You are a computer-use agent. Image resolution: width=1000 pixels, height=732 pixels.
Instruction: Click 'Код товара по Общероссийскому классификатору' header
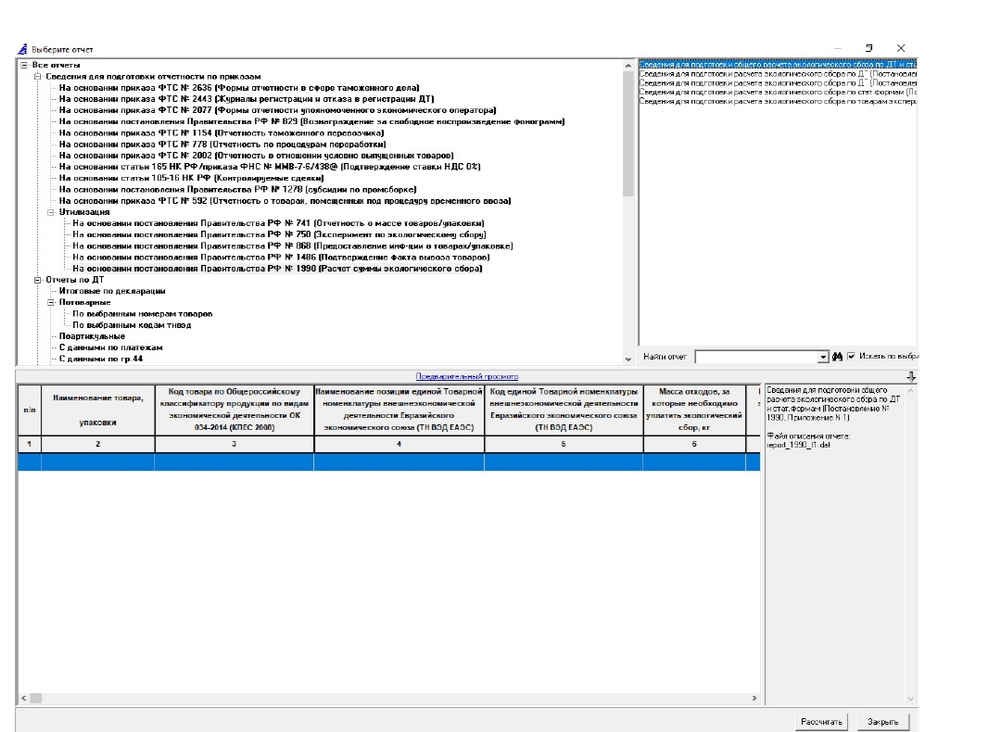tap(234, 410)
